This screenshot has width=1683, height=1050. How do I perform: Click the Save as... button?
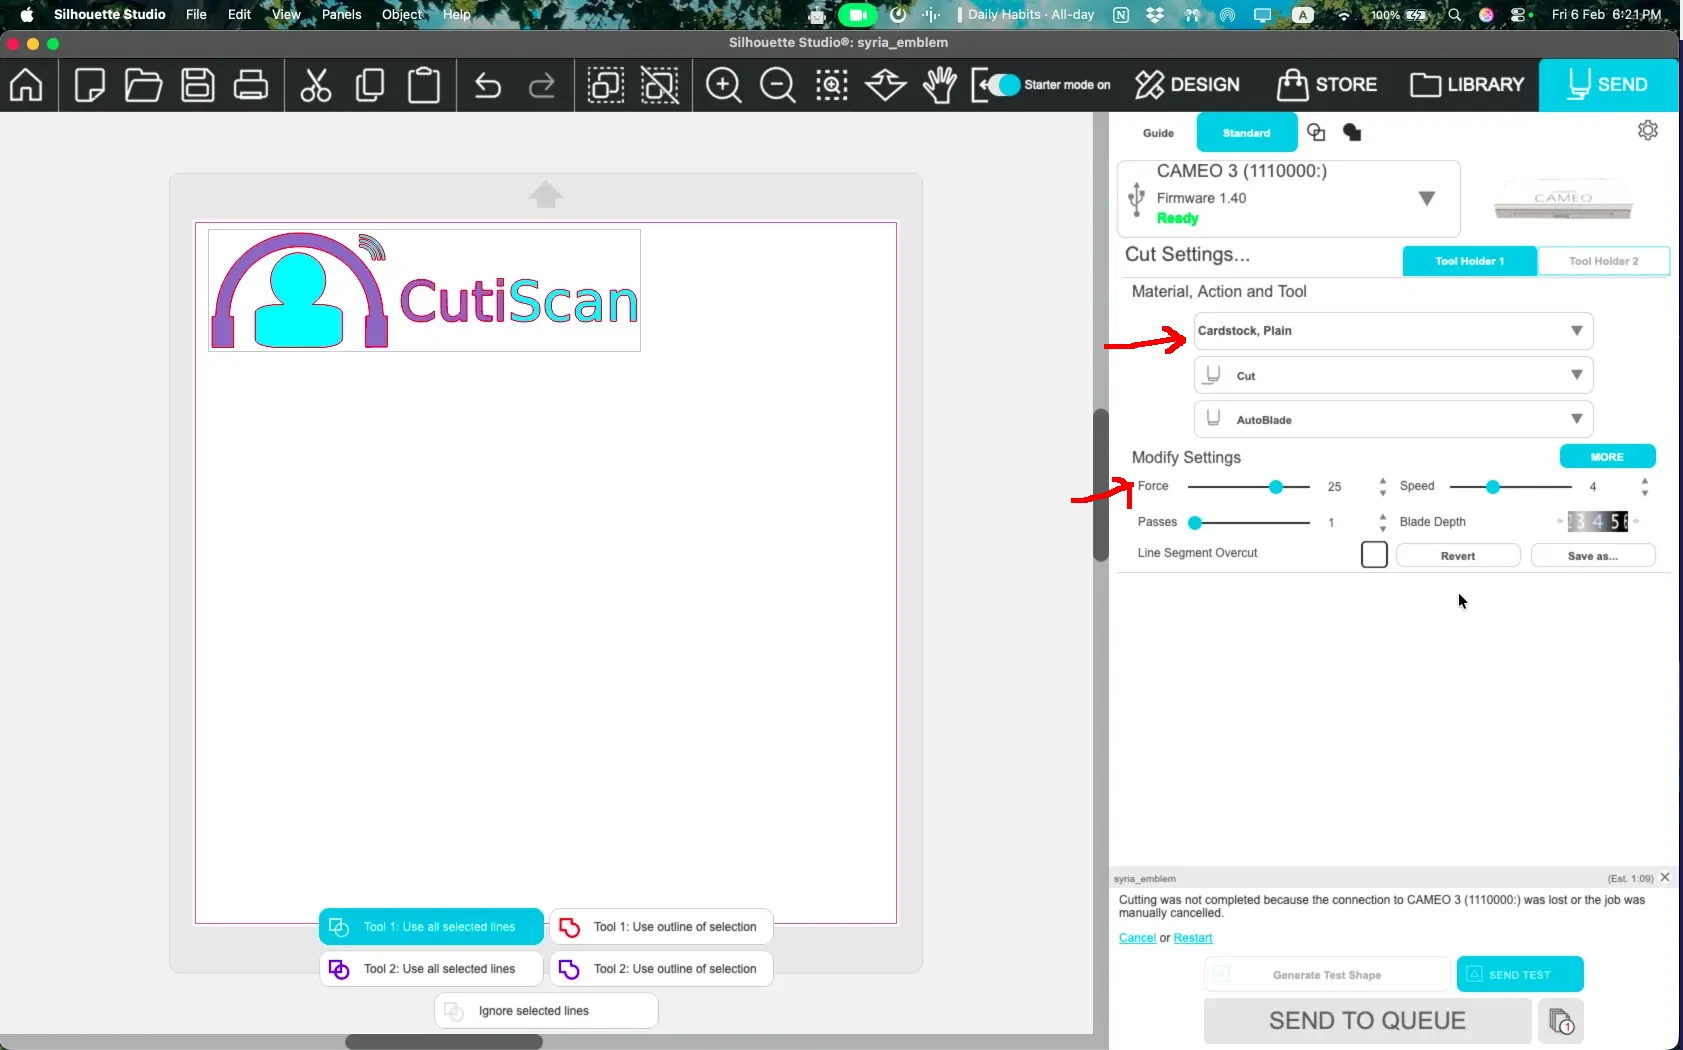pyautogui.click(x=1593, y=556)
